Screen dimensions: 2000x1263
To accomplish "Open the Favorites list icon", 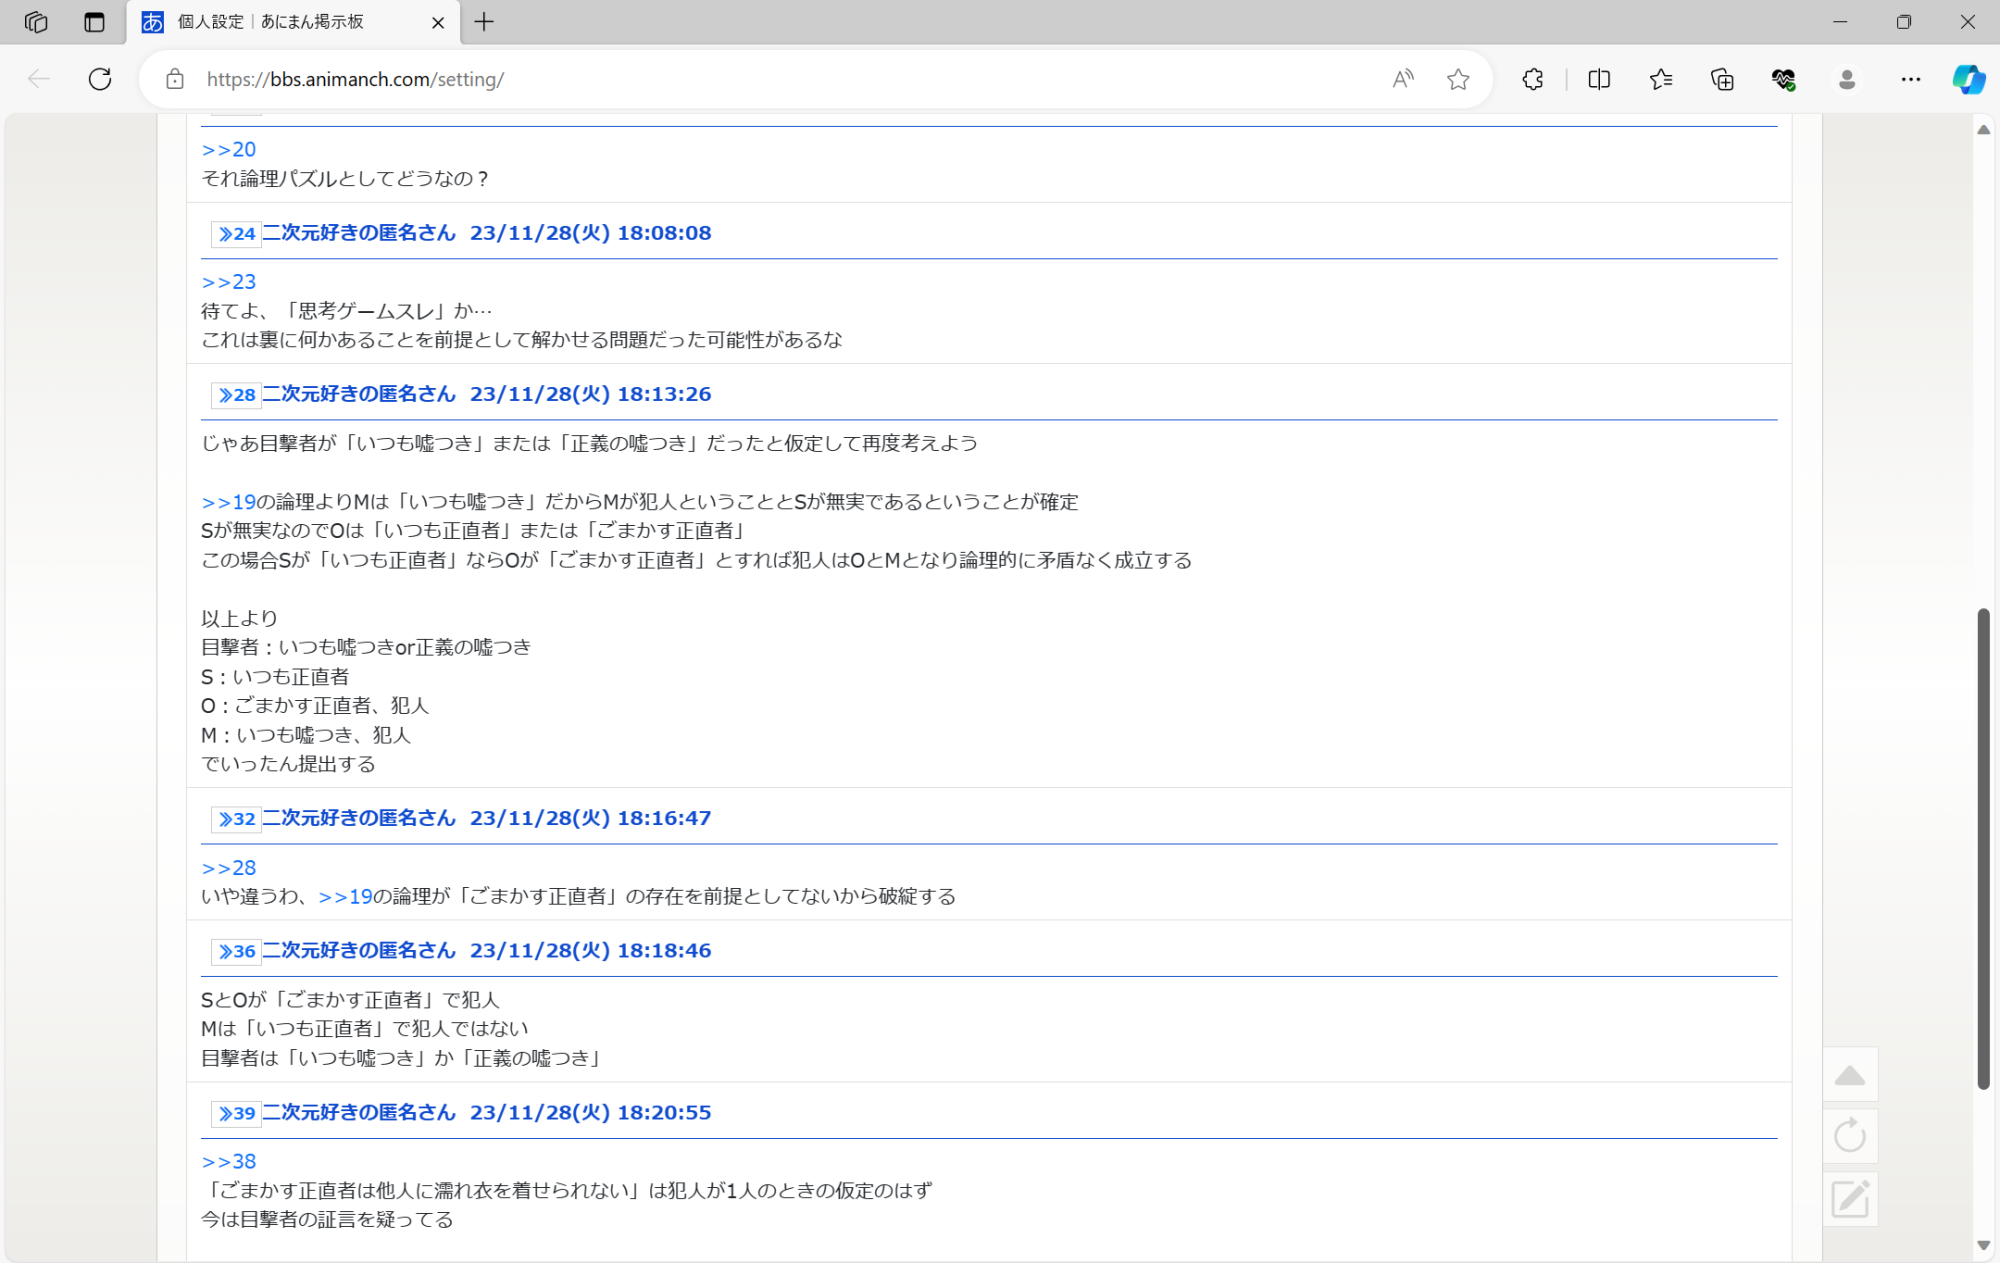I will point(1661,79).
